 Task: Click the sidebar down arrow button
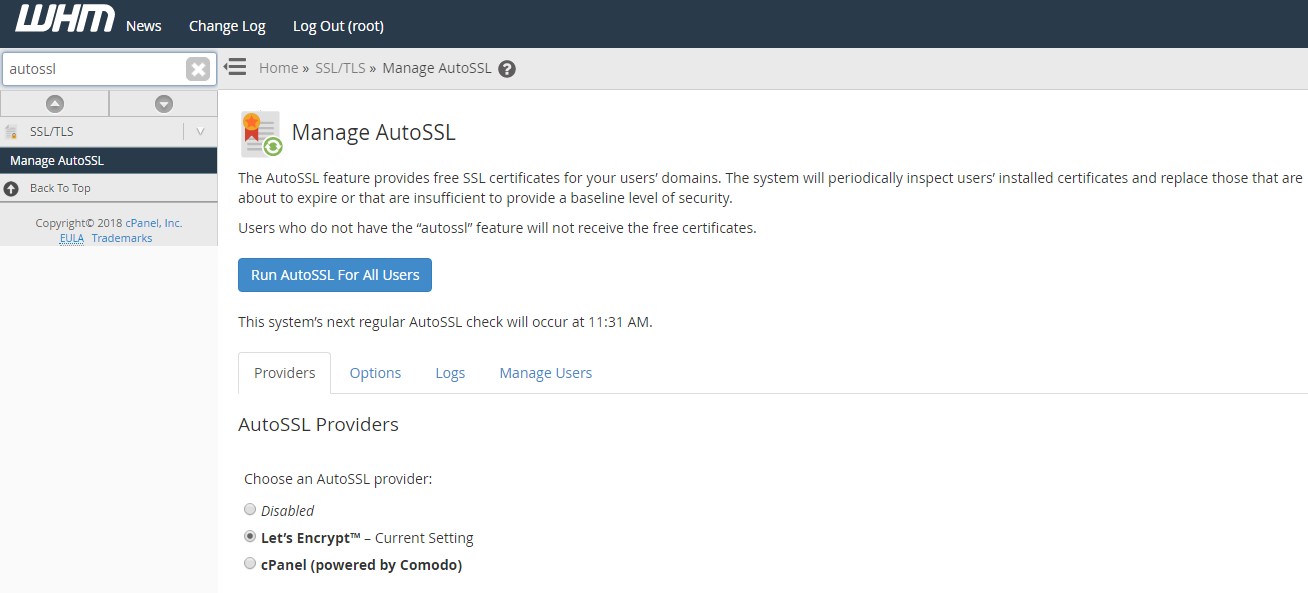pyautogui.click(x=164, y=103)
